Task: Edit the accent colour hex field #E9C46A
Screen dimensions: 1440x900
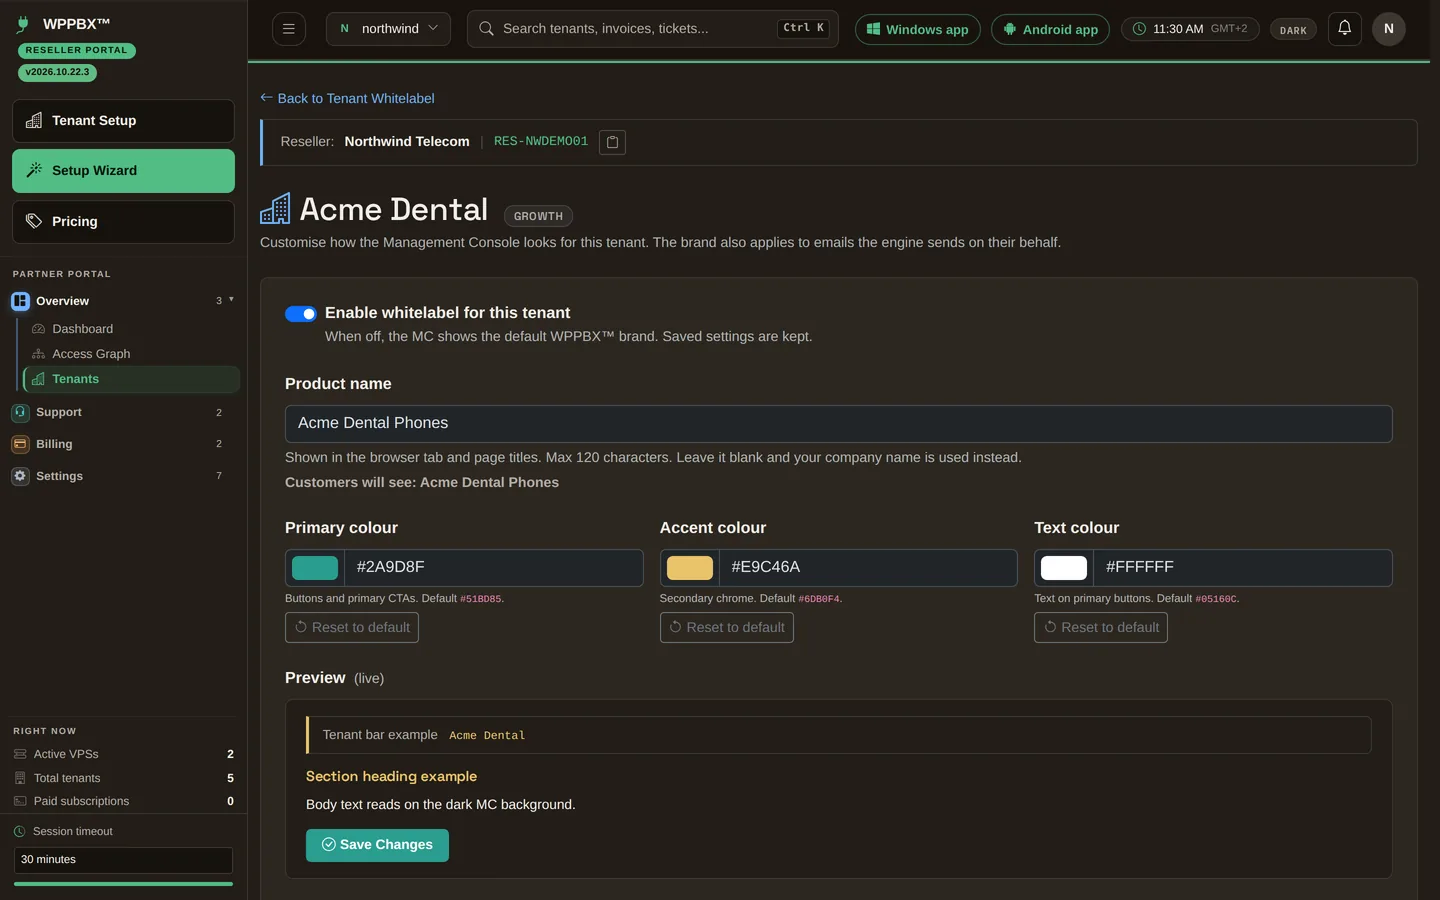Action: tap(869, 568)
